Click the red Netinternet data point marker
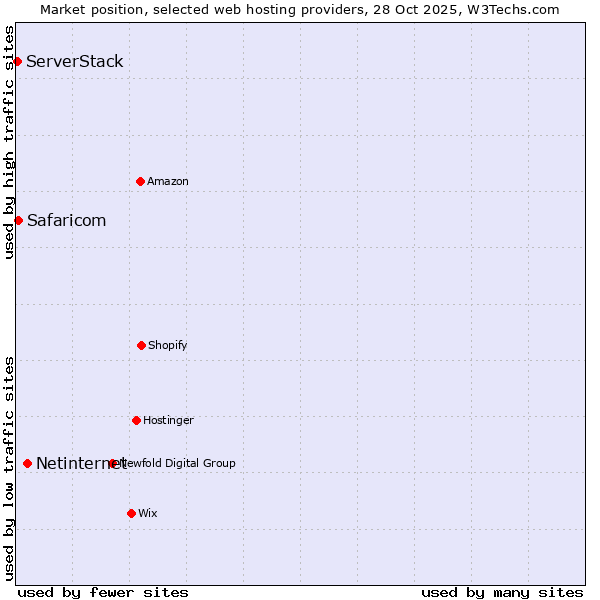The width and height of the screenshot is (600, 600). 27,463
